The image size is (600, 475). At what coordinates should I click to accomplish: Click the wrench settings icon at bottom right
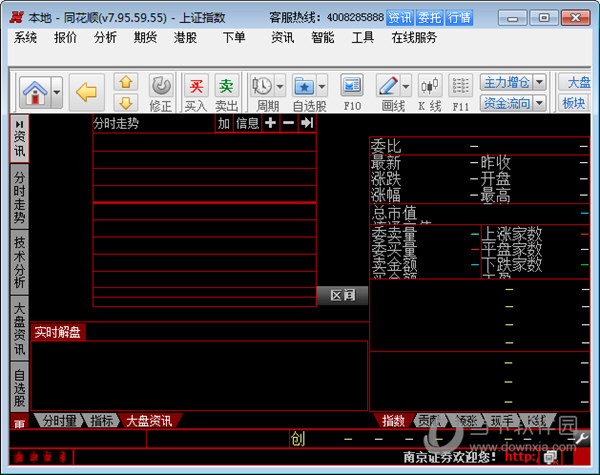click(x=582, y=438)
